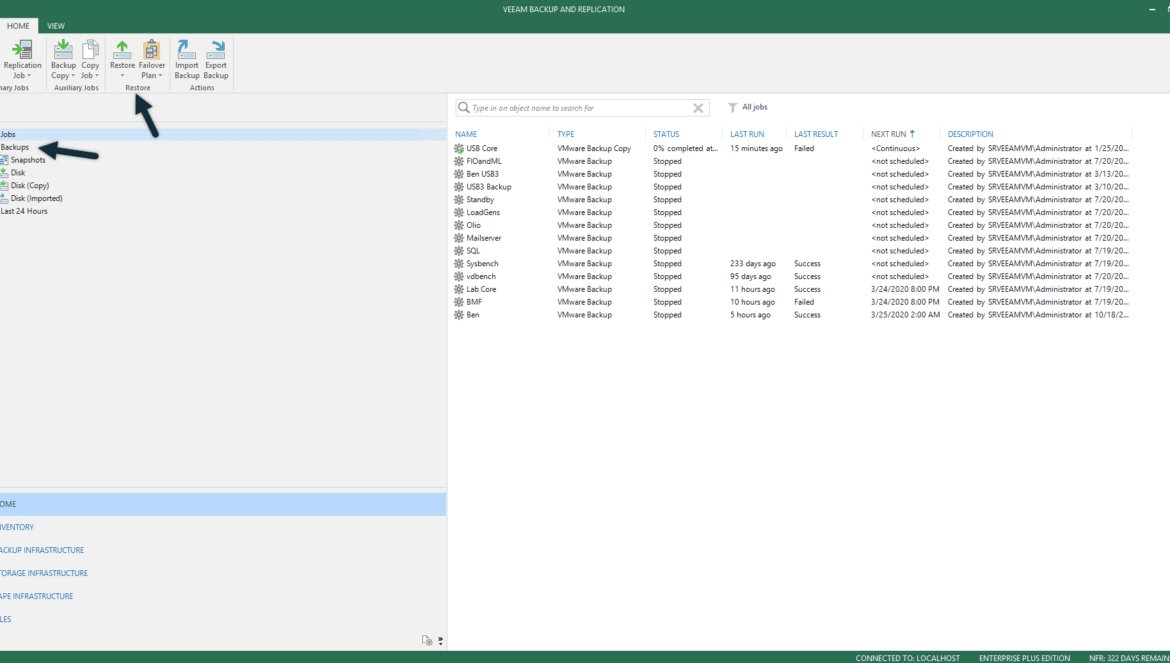Switch to the HOME ribbon tab
Viewport: 1170px width, 663px height.
[19, 25]
